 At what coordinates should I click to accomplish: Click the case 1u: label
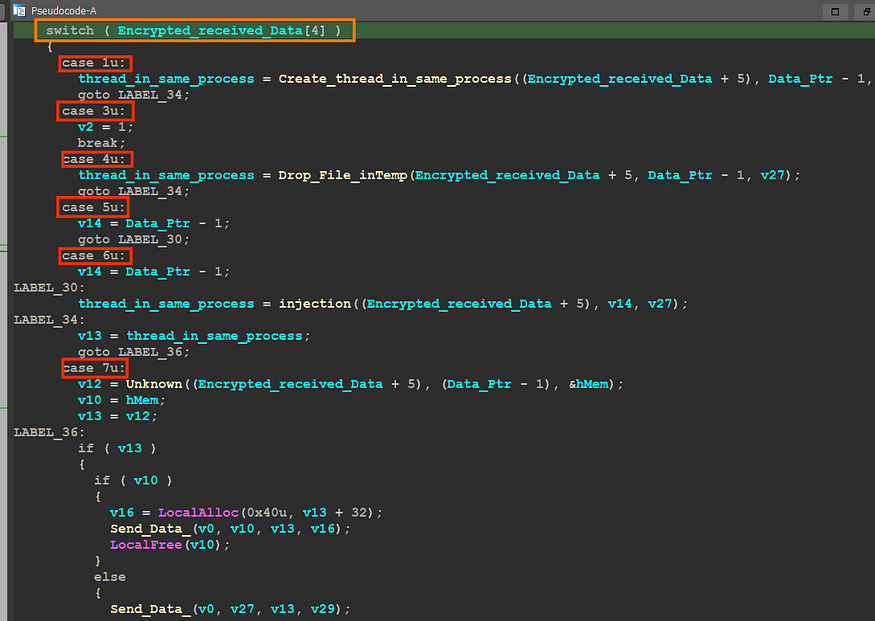[x=94, y=63]
